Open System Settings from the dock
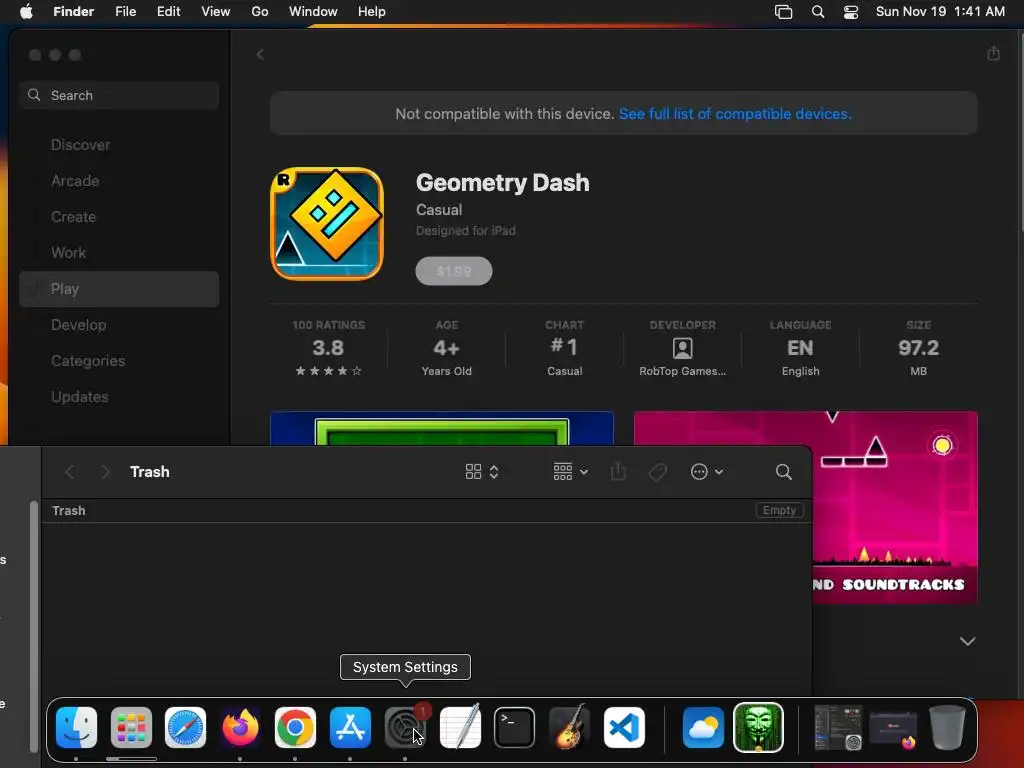Image resolution: width=1024 pixels, height=768 pixels. coord(405,727)
